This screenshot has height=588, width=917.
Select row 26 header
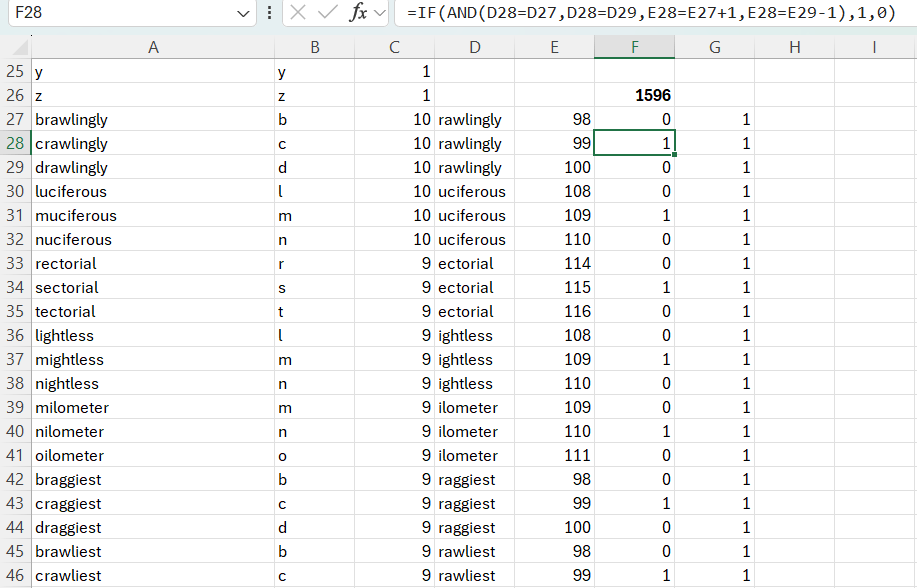tap(15, 95)
